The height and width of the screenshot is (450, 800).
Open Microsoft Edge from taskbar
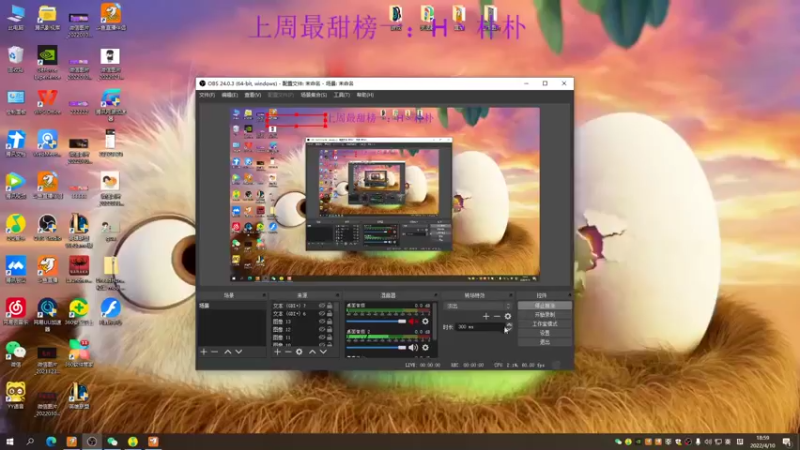tap(51, 442)
